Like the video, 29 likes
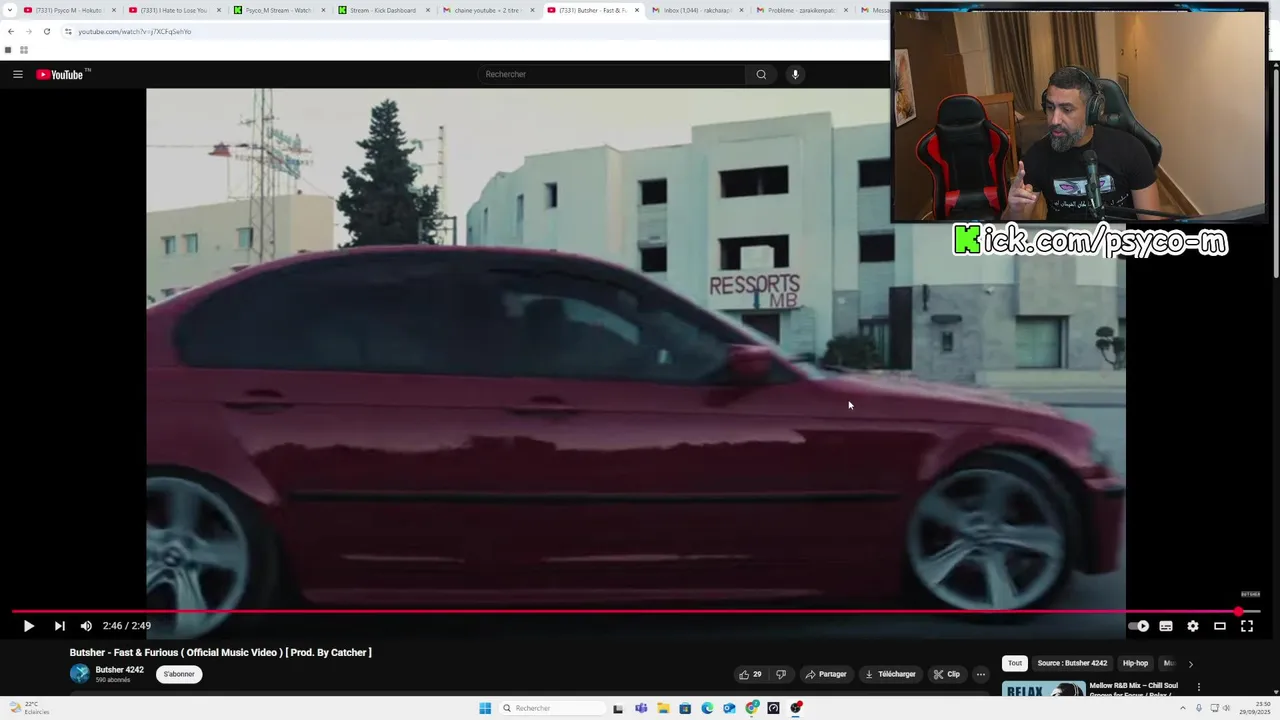This screenshot has width=1280, height=720. (x=750, y=674)
